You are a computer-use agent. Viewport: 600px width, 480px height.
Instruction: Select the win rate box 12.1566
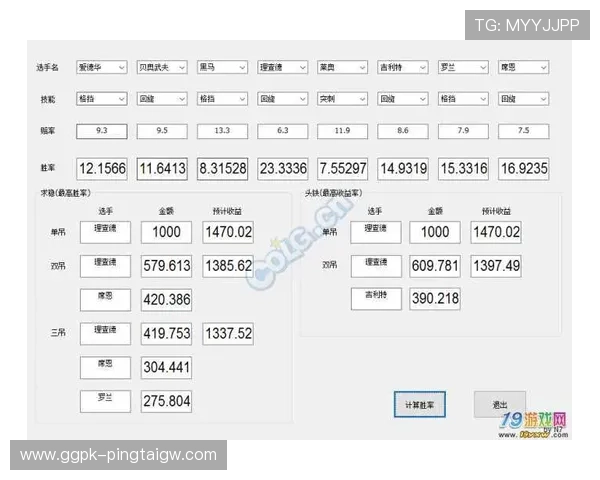(101, 168)
